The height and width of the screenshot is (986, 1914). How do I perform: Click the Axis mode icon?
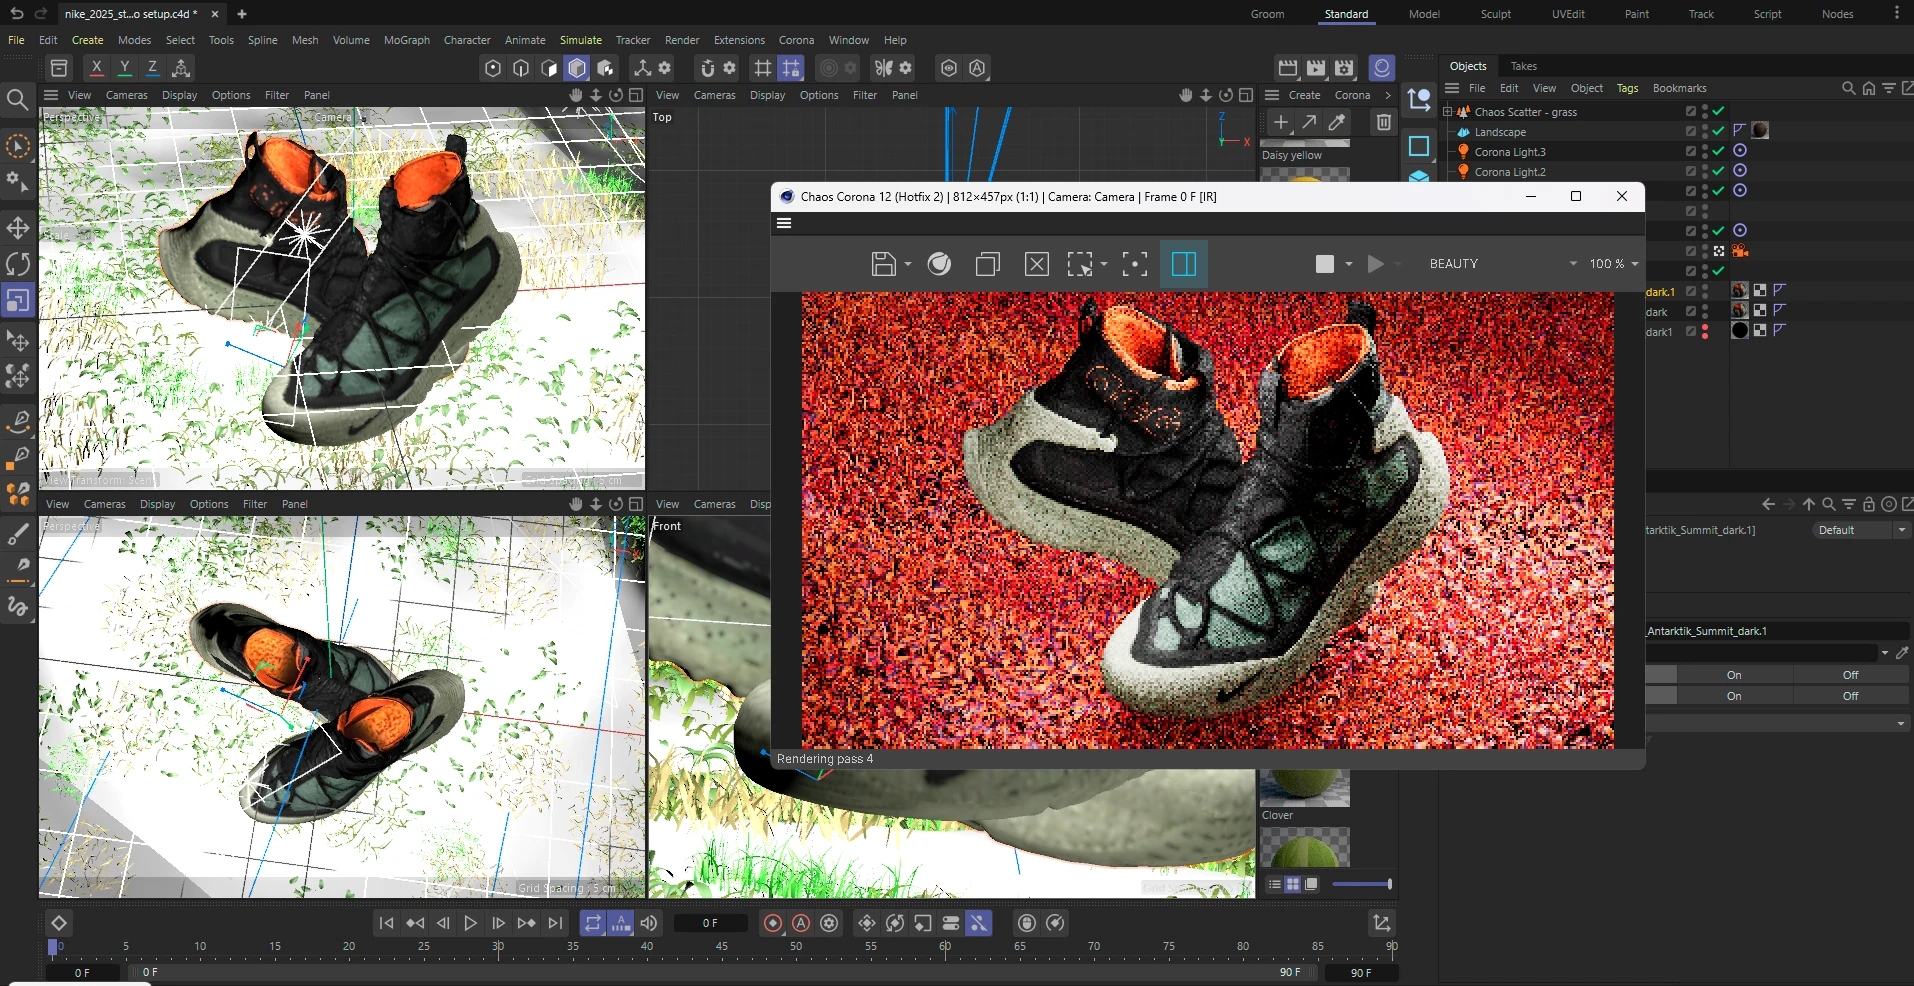[642, 68]
